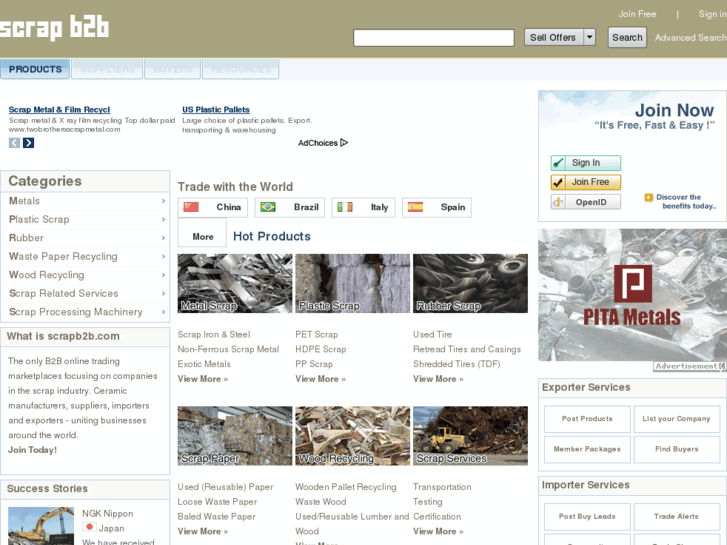Switch to the RESOURCES tab
This screenshot has height=545, width=727.
(241, 69)
